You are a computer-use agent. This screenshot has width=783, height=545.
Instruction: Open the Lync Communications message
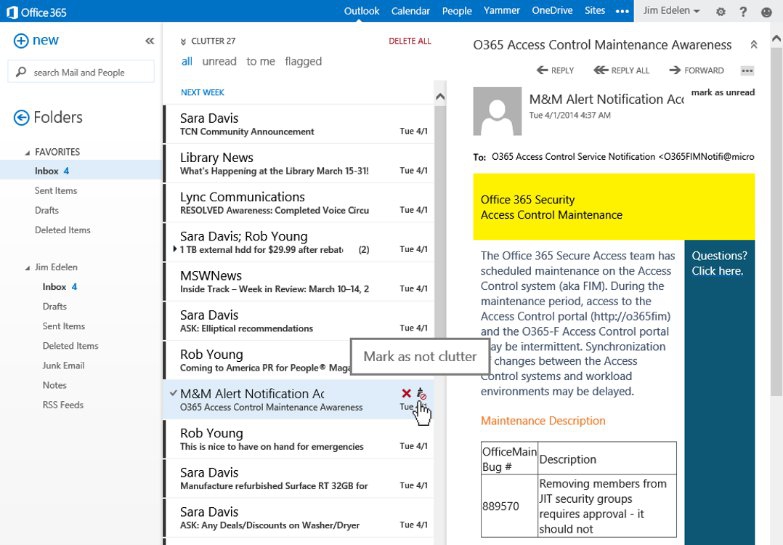point(299,203)
